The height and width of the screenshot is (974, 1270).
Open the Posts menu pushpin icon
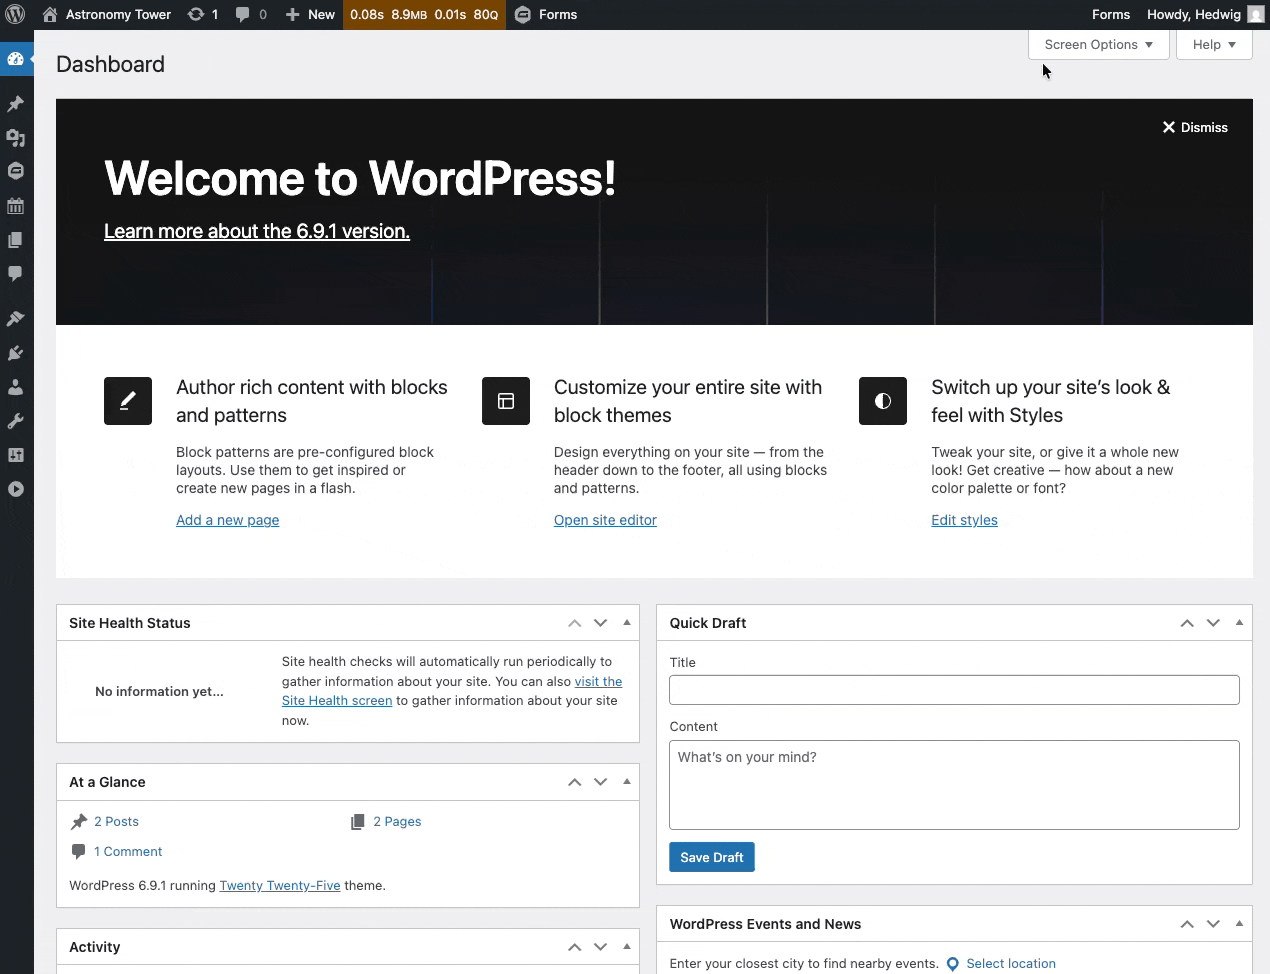[15, 104]
